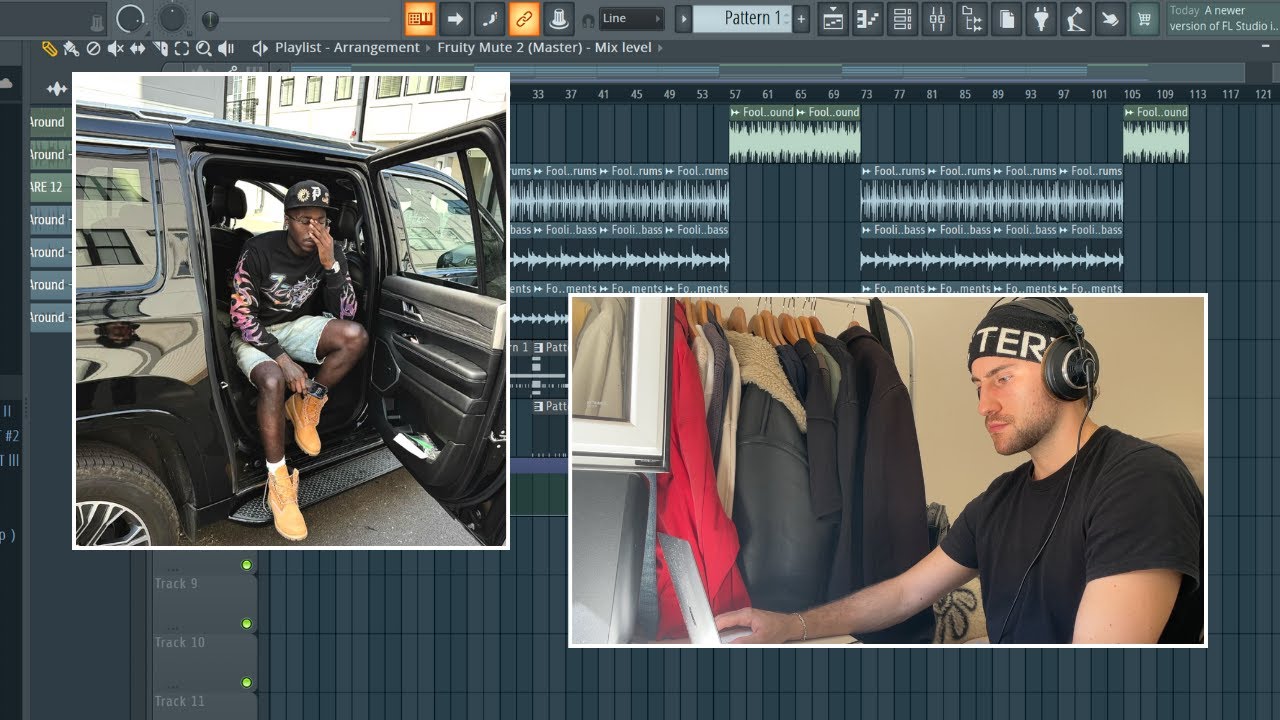Open the Pattern 1 selector
The width and height of the screenshot is (1280, 720).
(741, 18)
